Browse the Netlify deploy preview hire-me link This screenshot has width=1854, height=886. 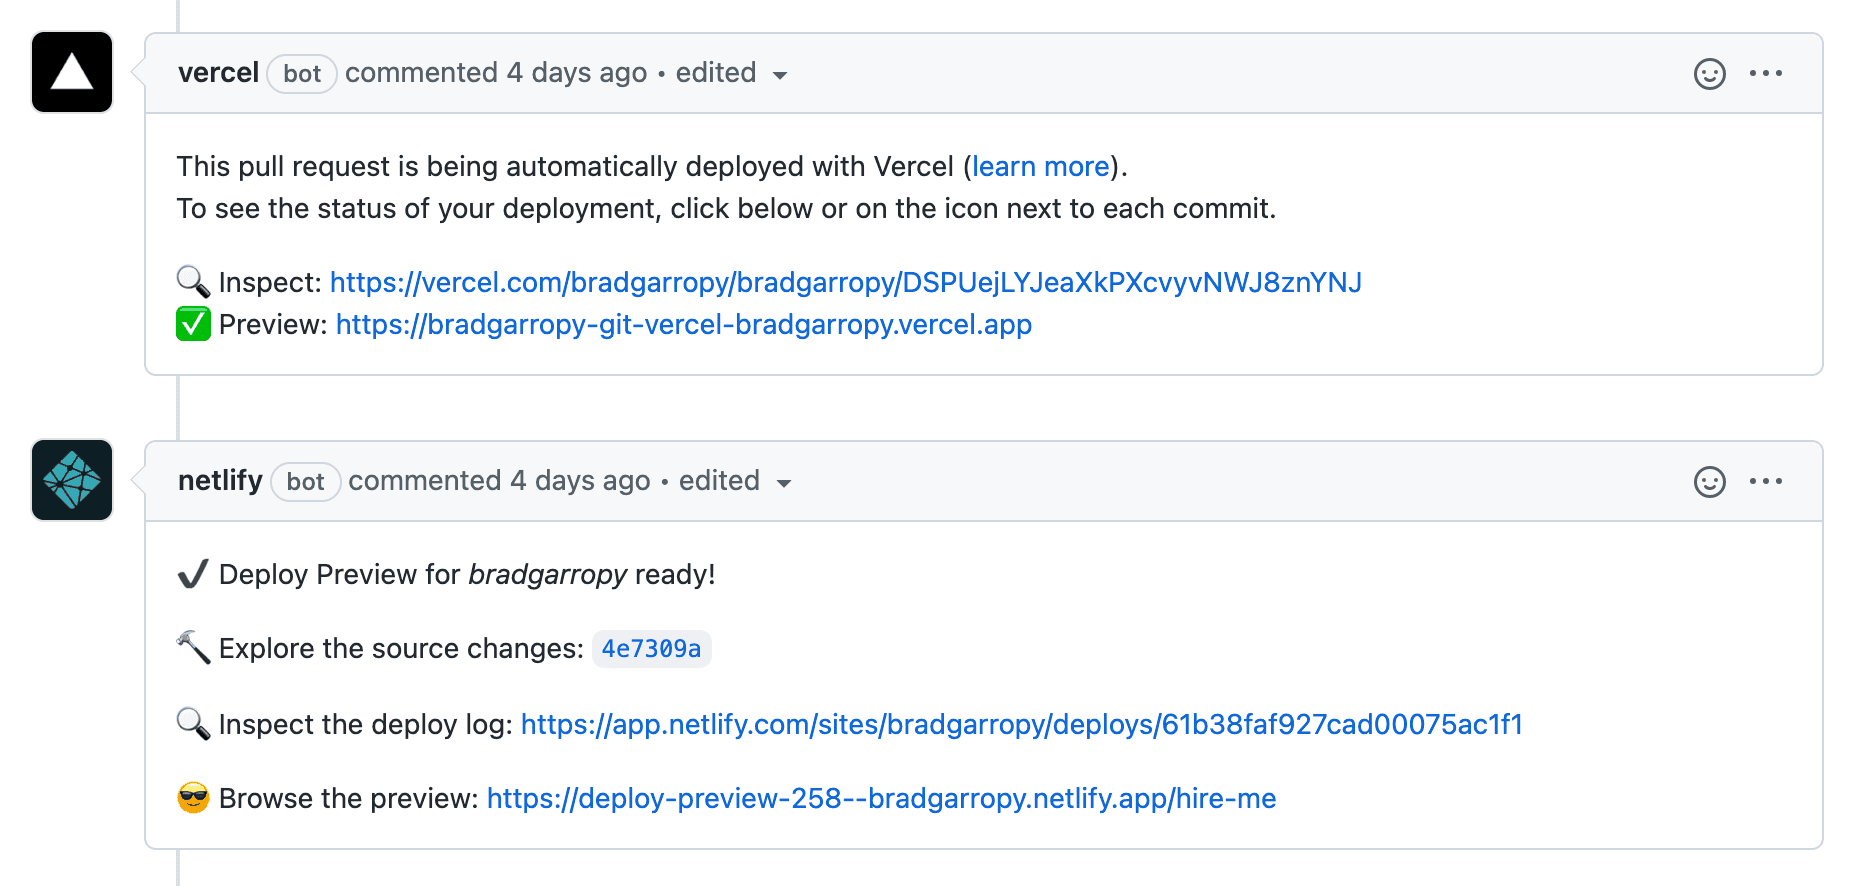pyautogui.click(x=881, y=799)
